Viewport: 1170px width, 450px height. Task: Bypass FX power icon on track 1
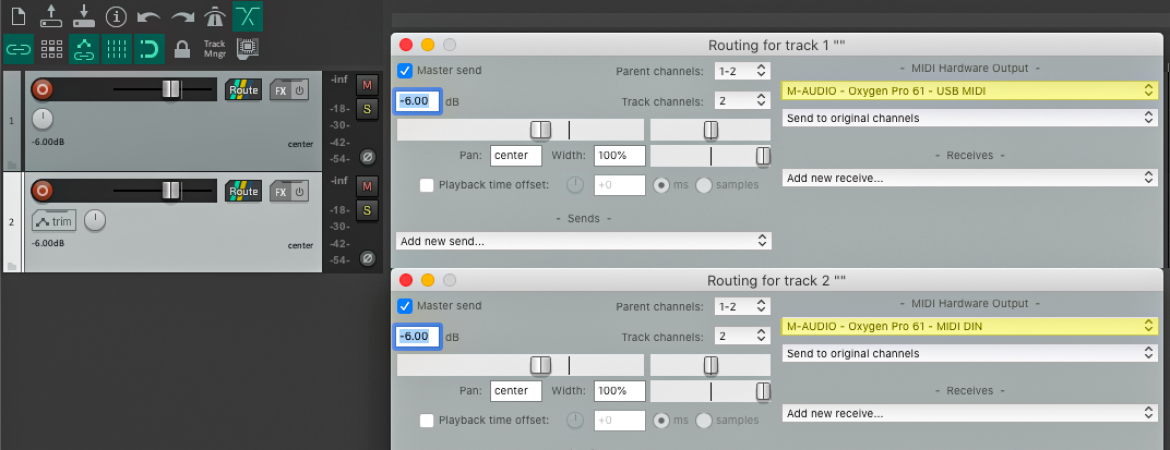(x=299, y=90)
